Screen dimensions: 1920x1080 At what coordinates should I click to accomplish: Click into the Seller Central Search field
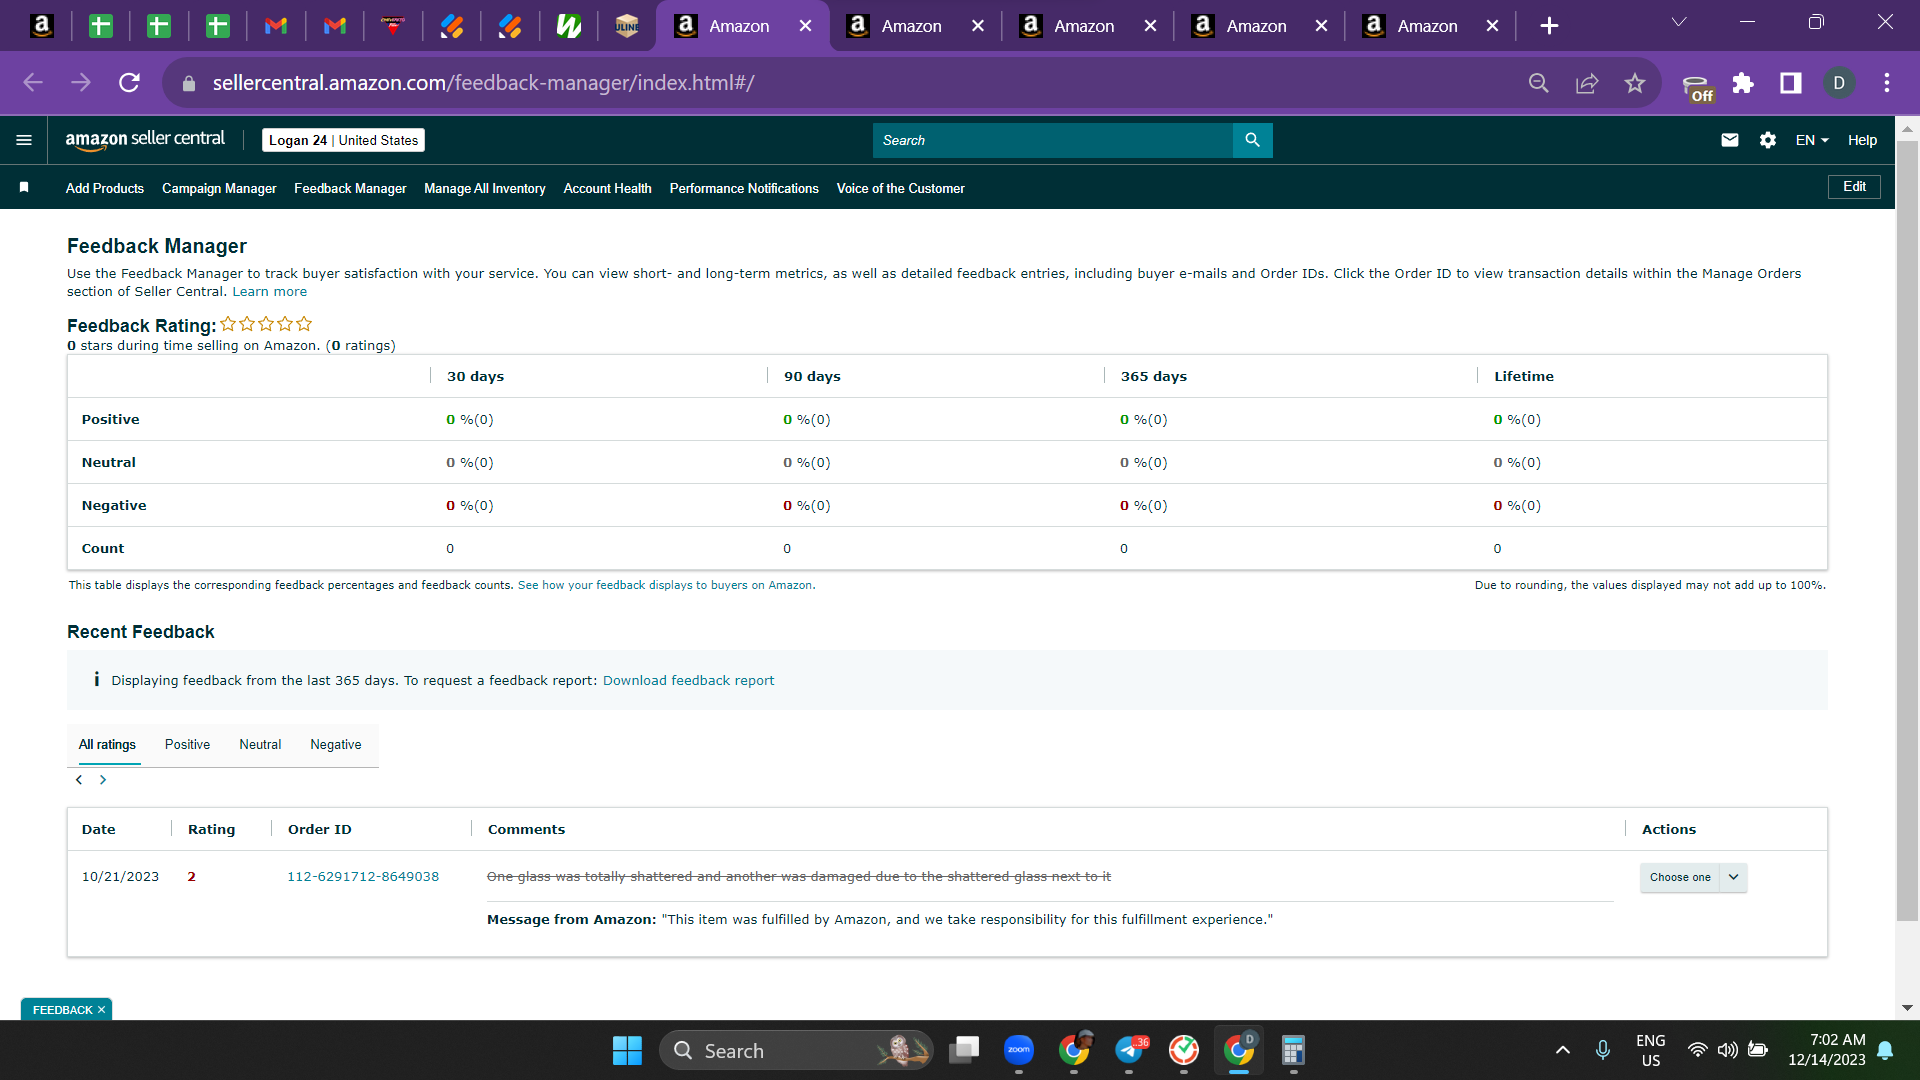pos(1053,140)
